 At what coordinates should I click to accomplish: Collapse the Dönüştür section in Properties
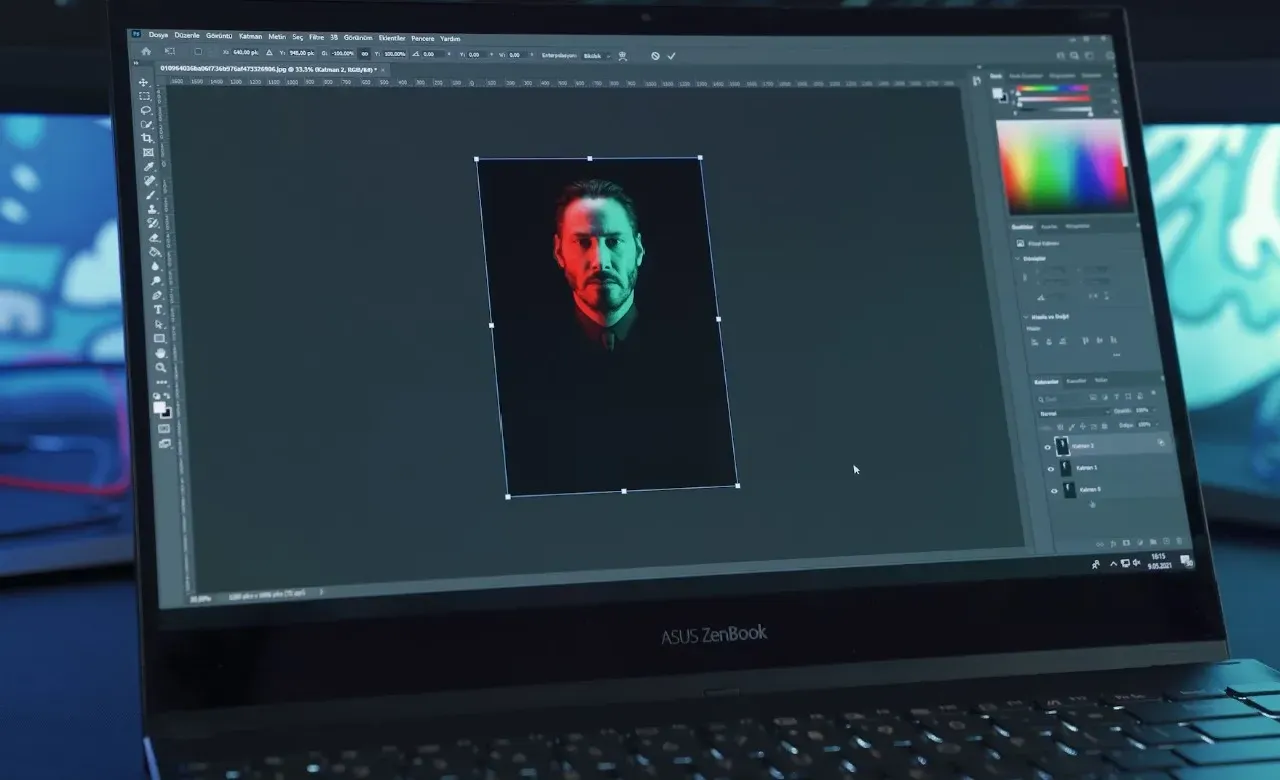pos(1019,258)
